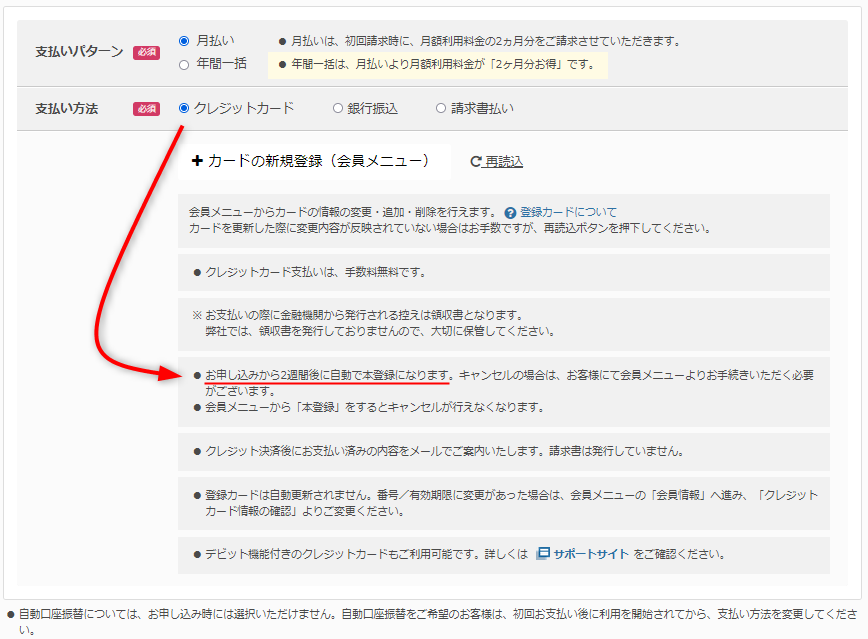Click the カードの新規登録（会員メニュー） button
The width and height of the screenshot is (868, 639).
point(311,161)
